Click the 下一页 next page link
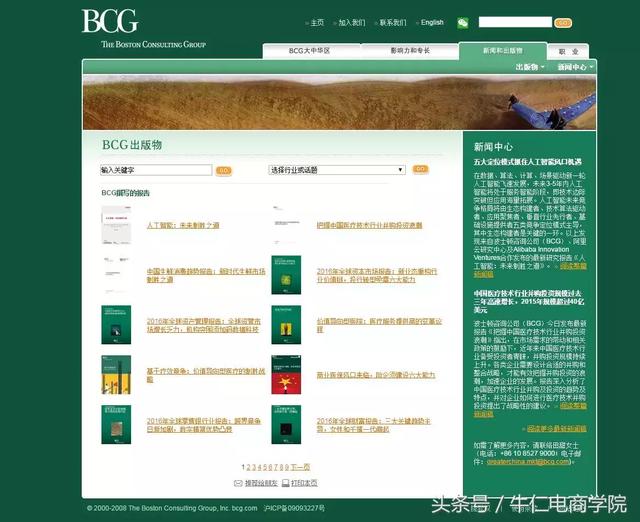Image resolution: width=640 pixels, height=522 pixels. 300,467
